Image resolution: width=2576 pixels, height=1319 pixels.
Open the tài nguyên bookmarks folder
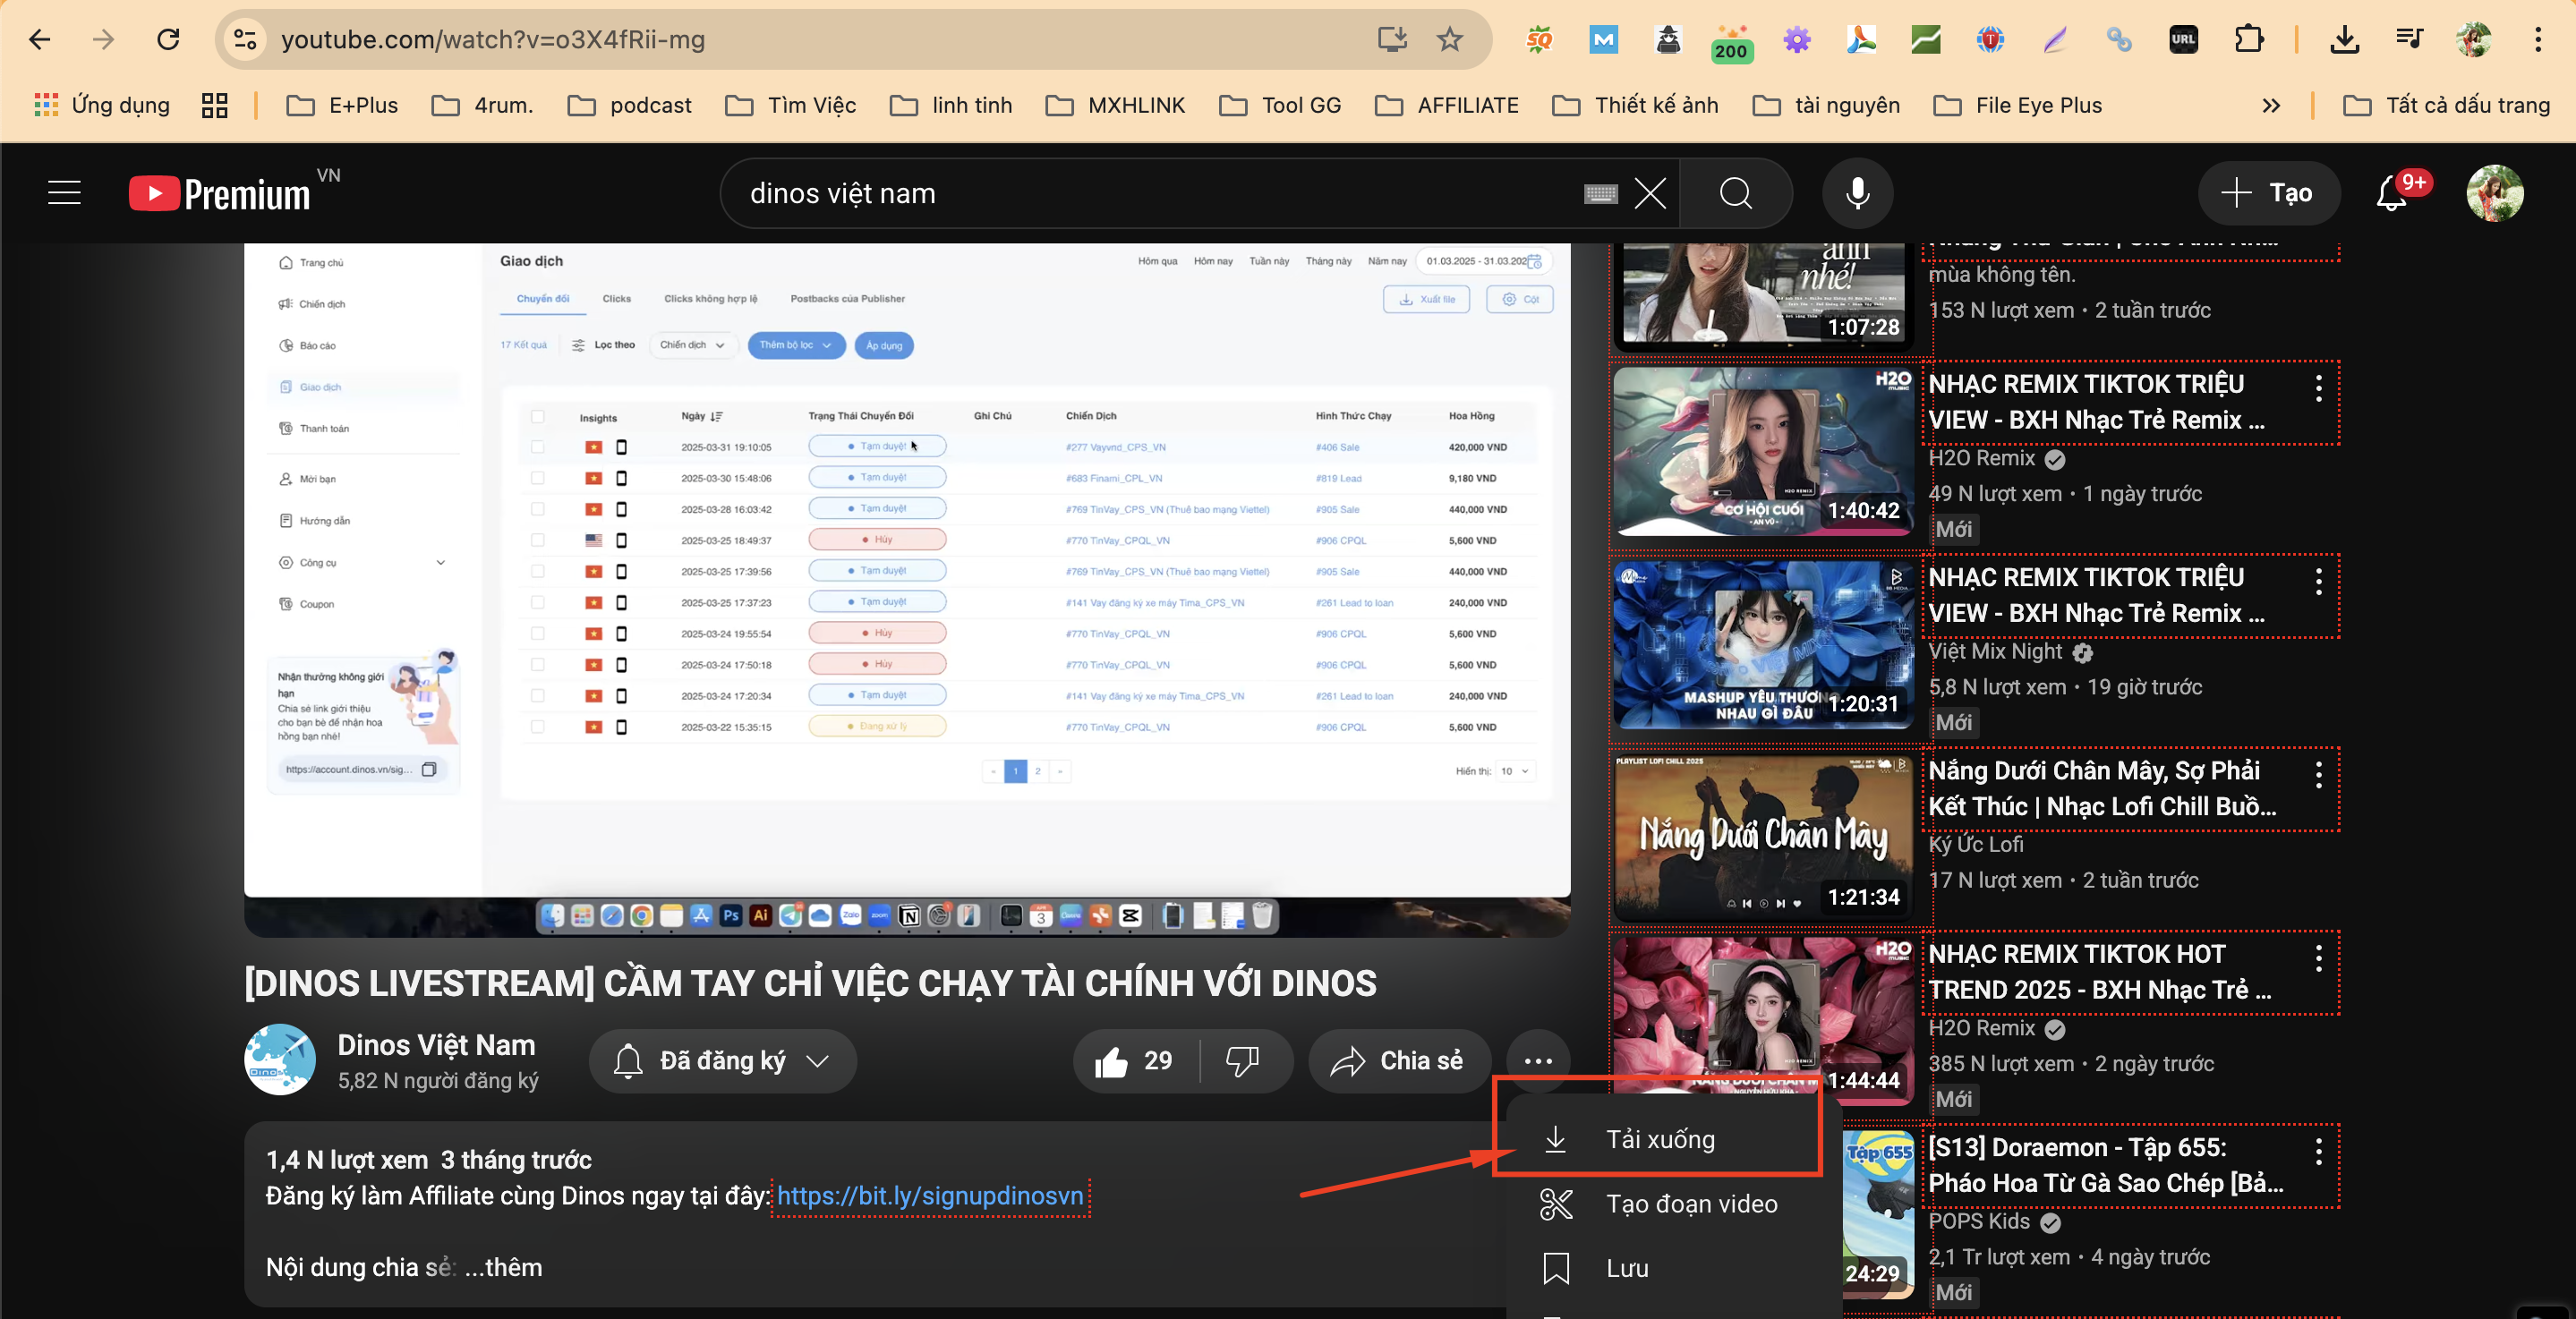point(1826,105)
